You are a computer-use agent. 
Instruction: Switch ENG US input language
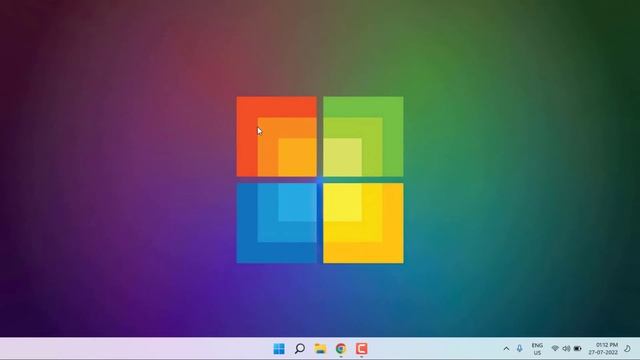[x=537, y=349]
